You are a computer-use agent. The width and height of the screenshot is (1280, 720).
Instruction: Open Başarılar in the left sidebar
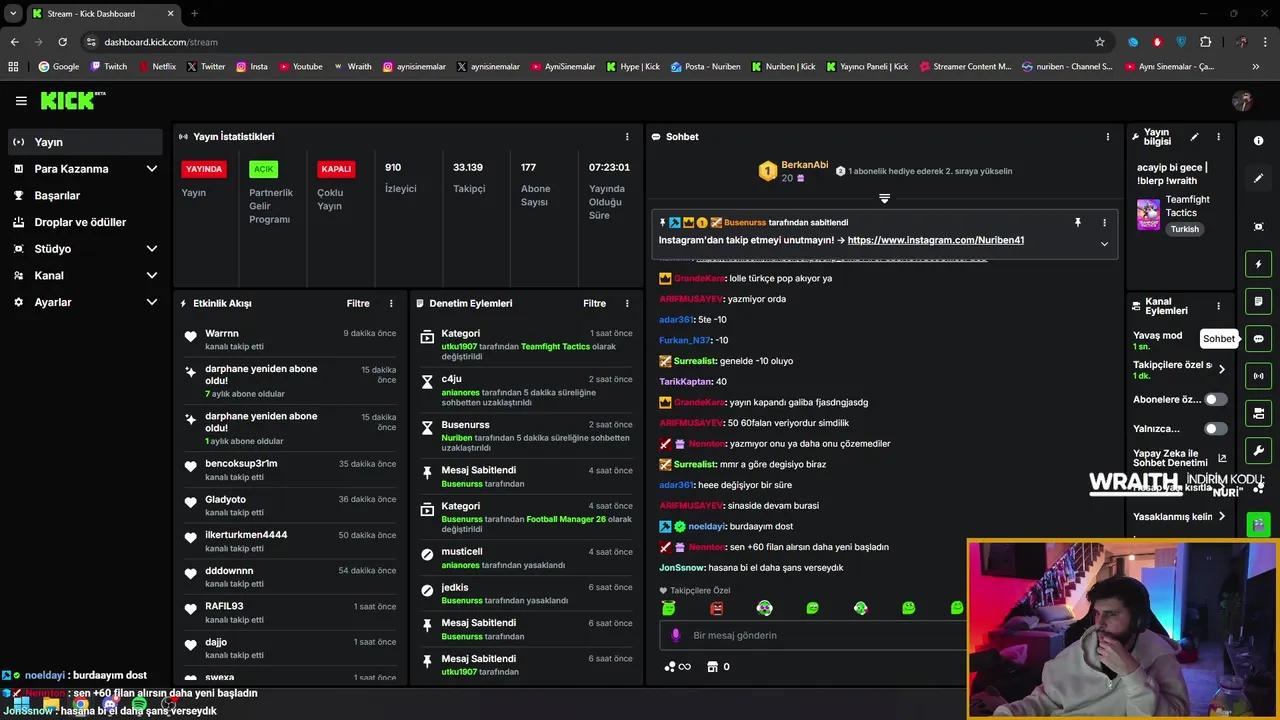click(x=57, y=196)
